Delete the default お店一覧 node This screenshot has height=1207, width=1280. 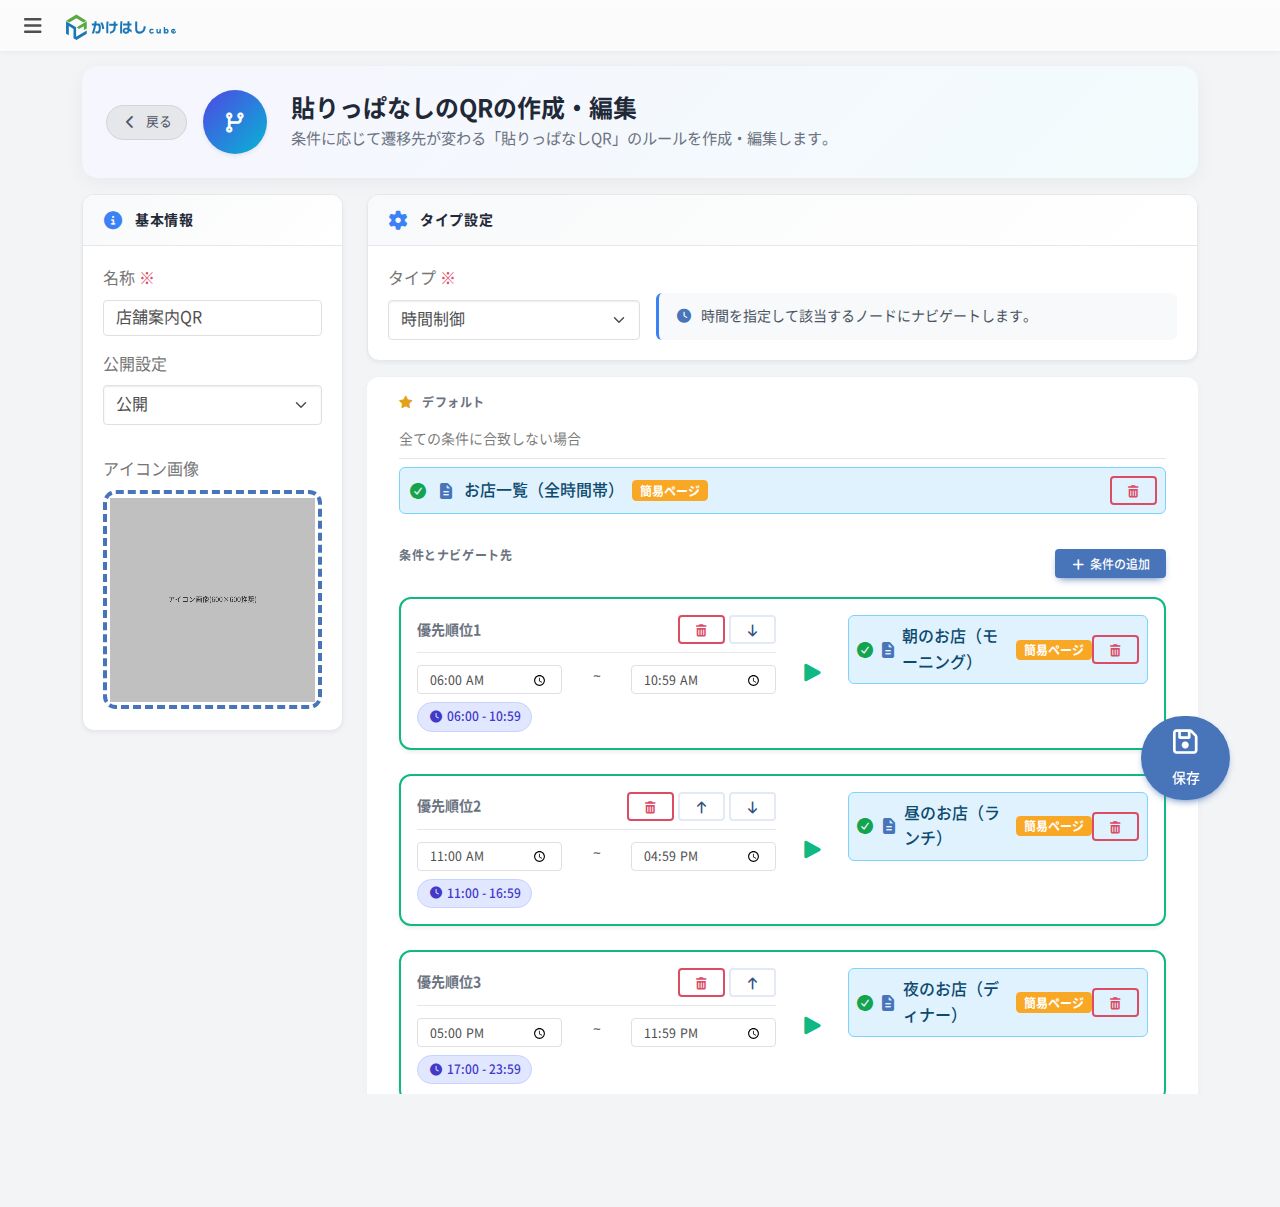[x=1133, y=491]
